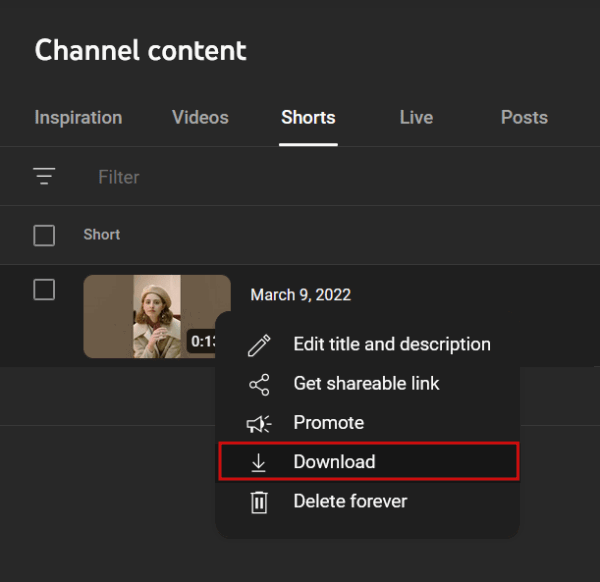Image resolution: width=600 pixels, height=582 pixels.
Task: Click the Short column header
Action: 101,235
